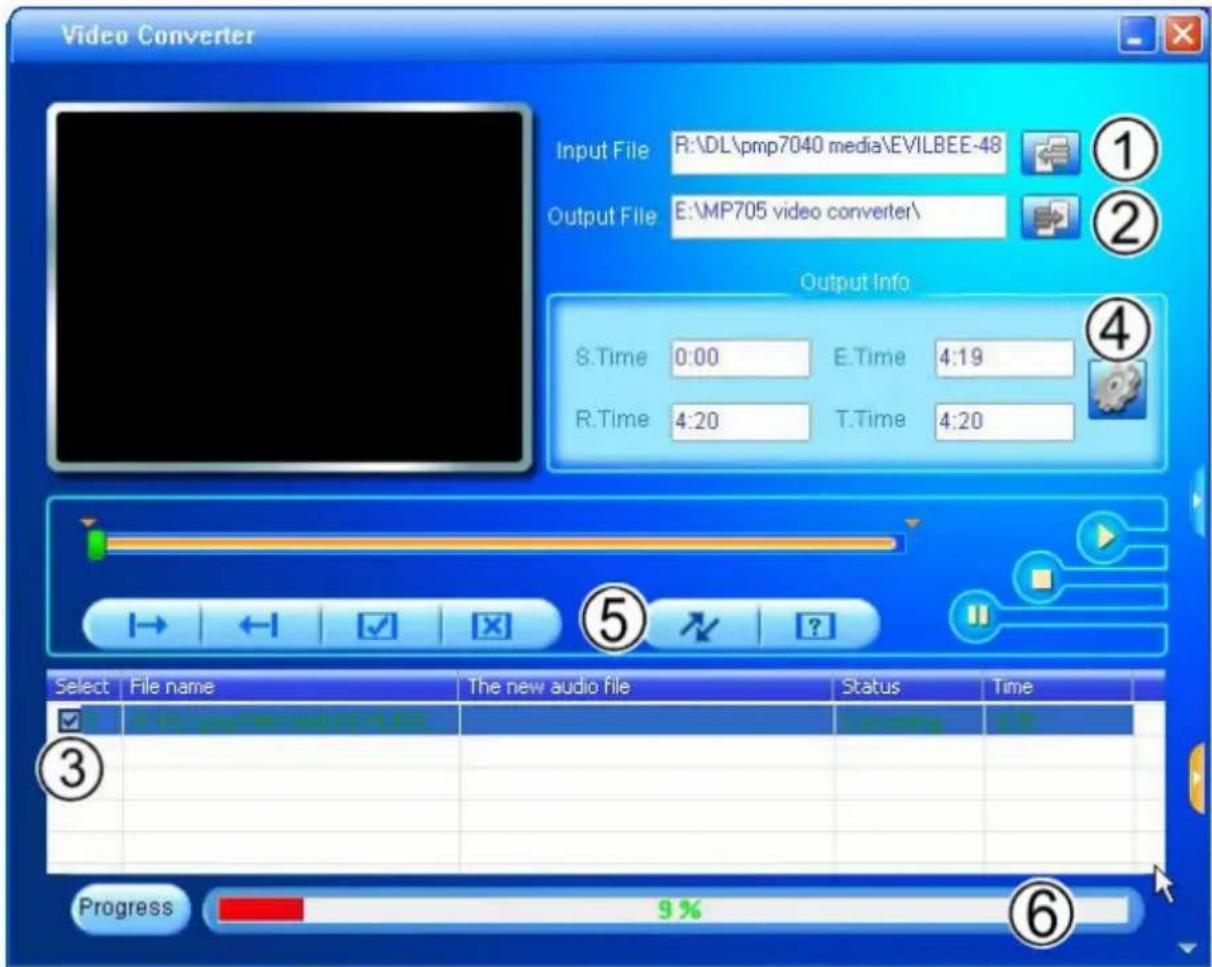Set start point with right-arrow mark icon
This screenshot has height=967, width=1212.
click(145, 627)
